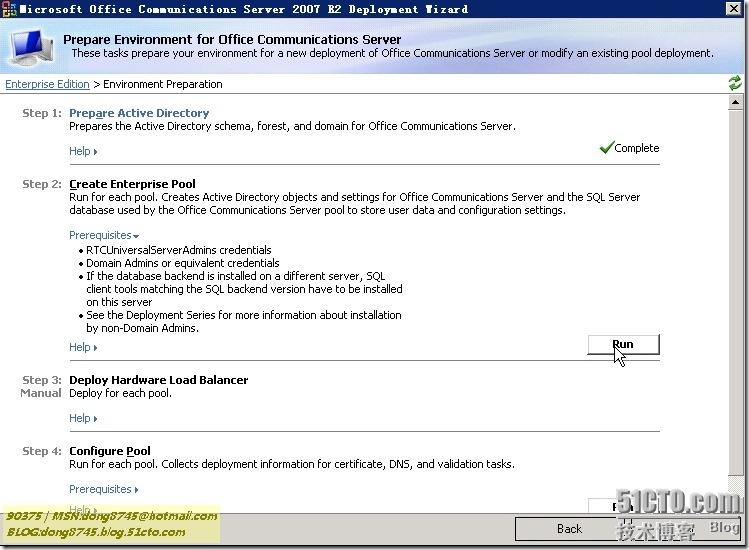Close the Deployment Wizard window
749x550 pixels.
(x=734, y=9)
